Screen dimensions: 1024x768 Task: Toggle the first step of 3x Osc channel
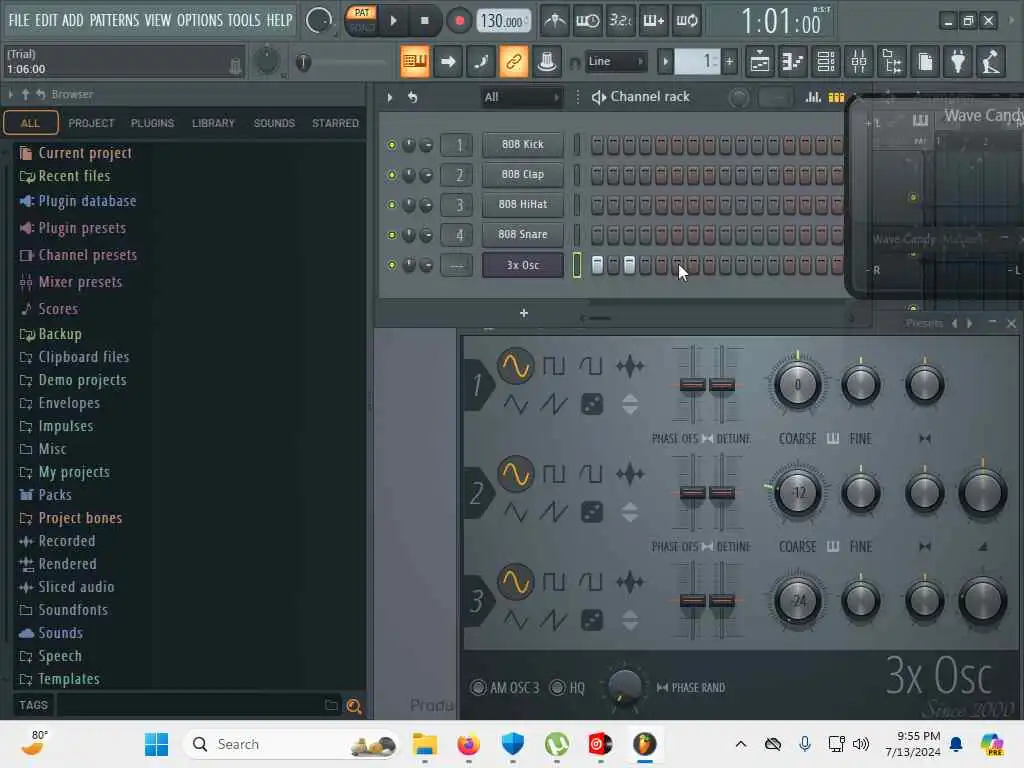(x=597, y=265)
